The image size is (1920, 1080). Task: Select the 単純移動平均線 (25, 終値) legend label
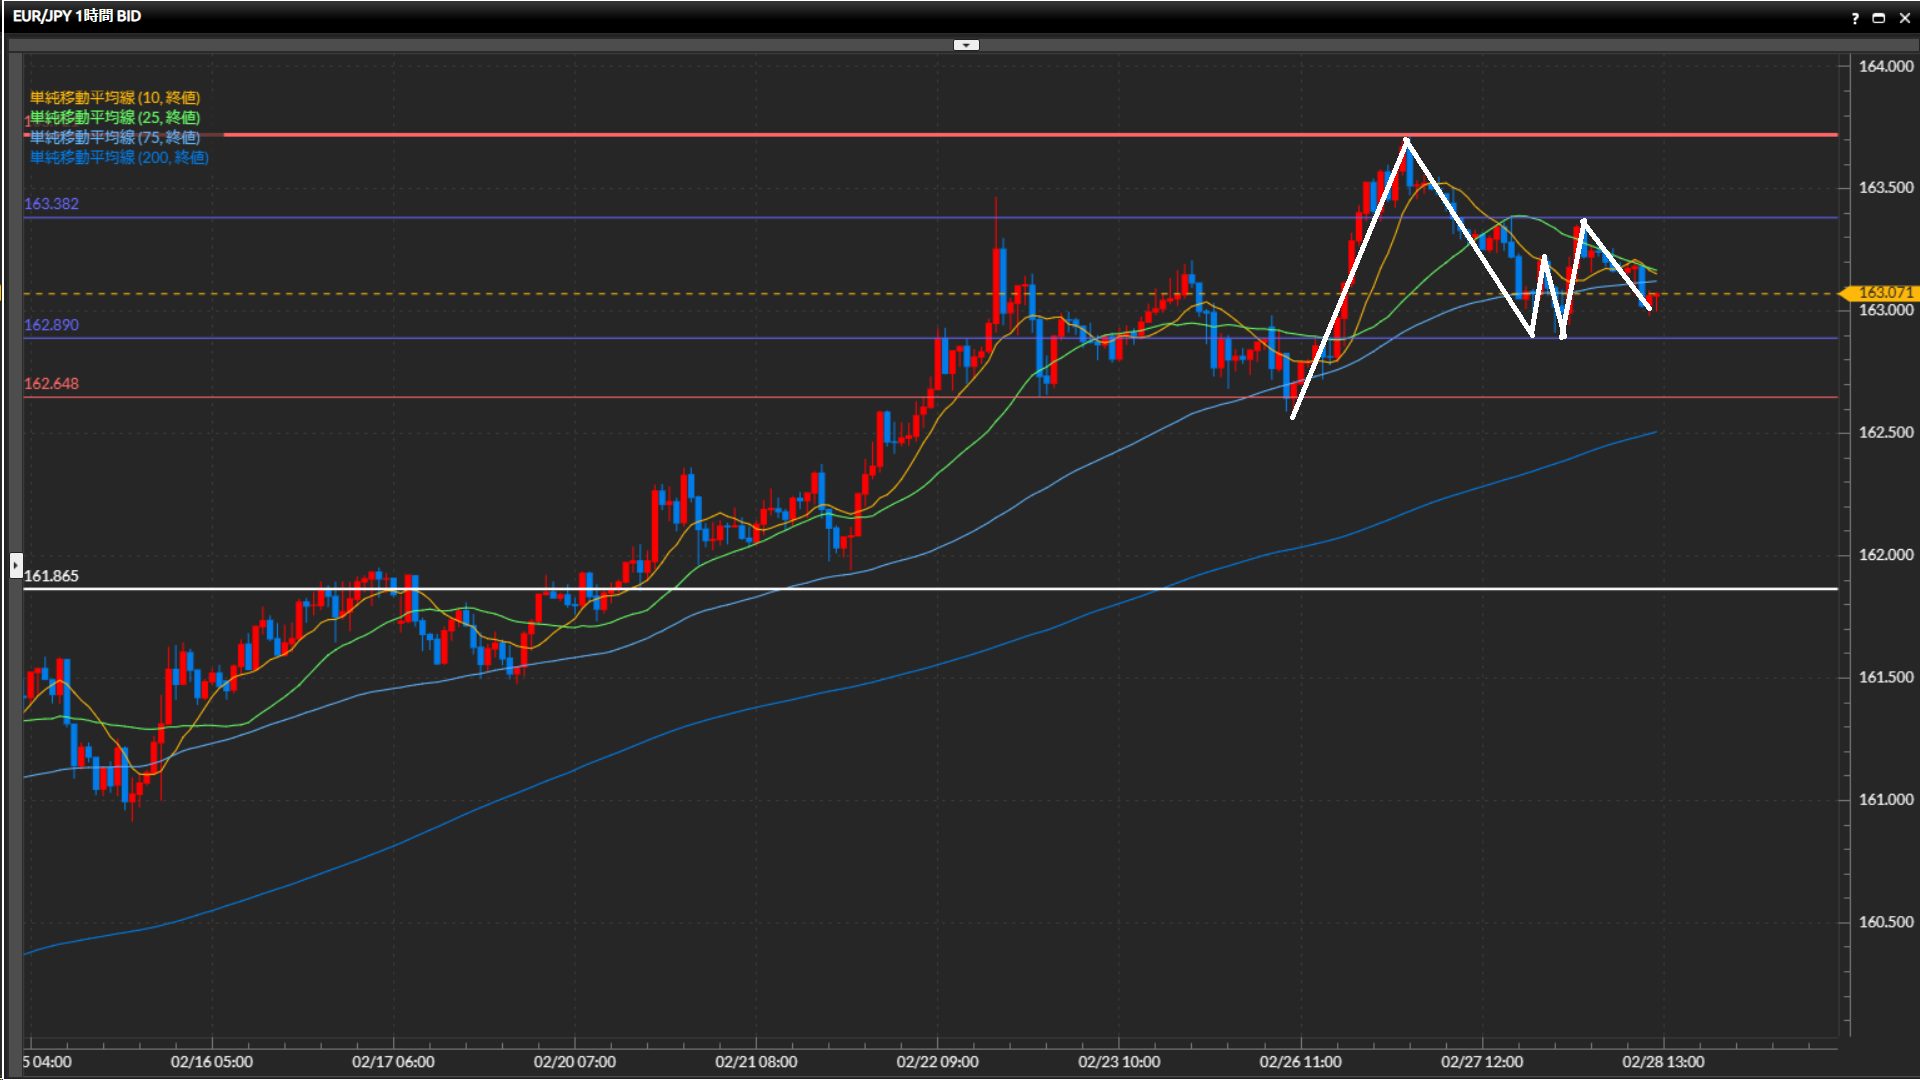click(115, 117)
